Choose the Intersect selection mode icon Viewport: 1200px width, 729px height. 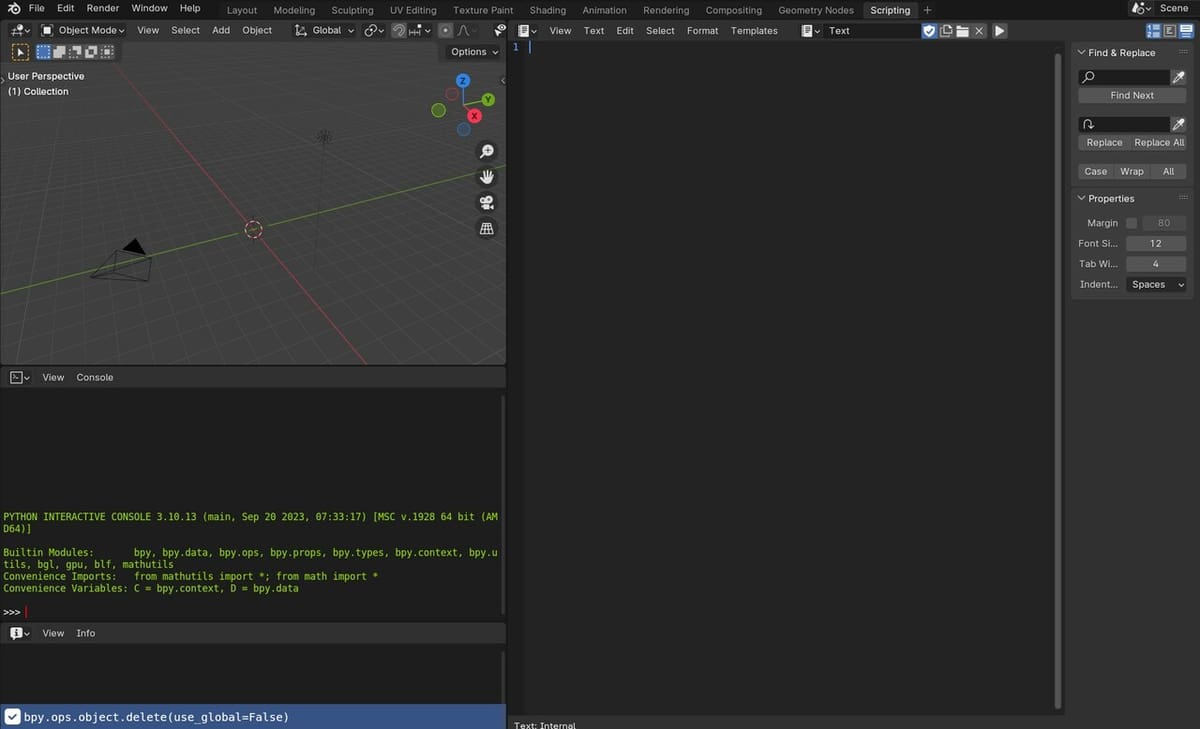(107, 51)
